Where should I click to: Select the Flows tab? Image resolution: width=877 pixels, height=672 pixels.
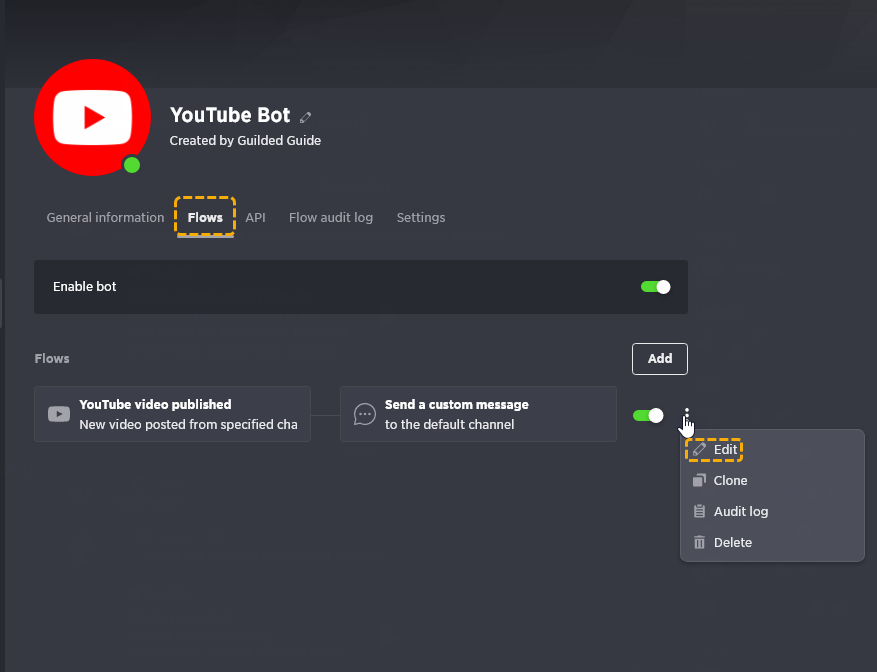point(205,218)
